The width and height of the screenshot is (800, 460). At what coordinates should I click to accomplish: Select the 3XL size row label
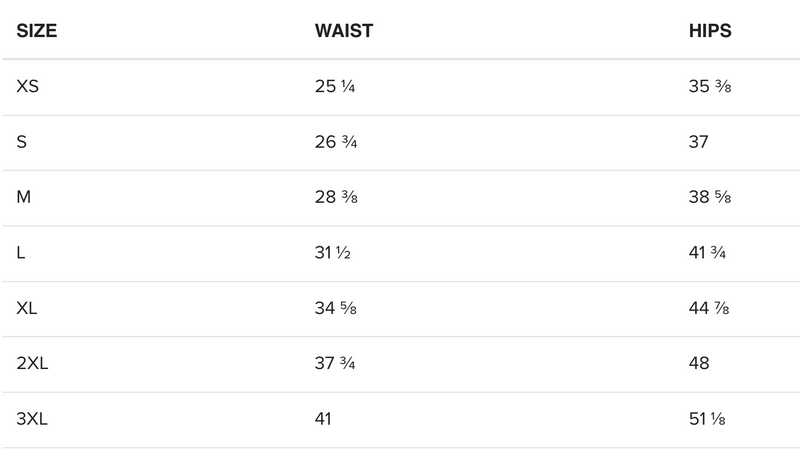(x=32, y=419)
